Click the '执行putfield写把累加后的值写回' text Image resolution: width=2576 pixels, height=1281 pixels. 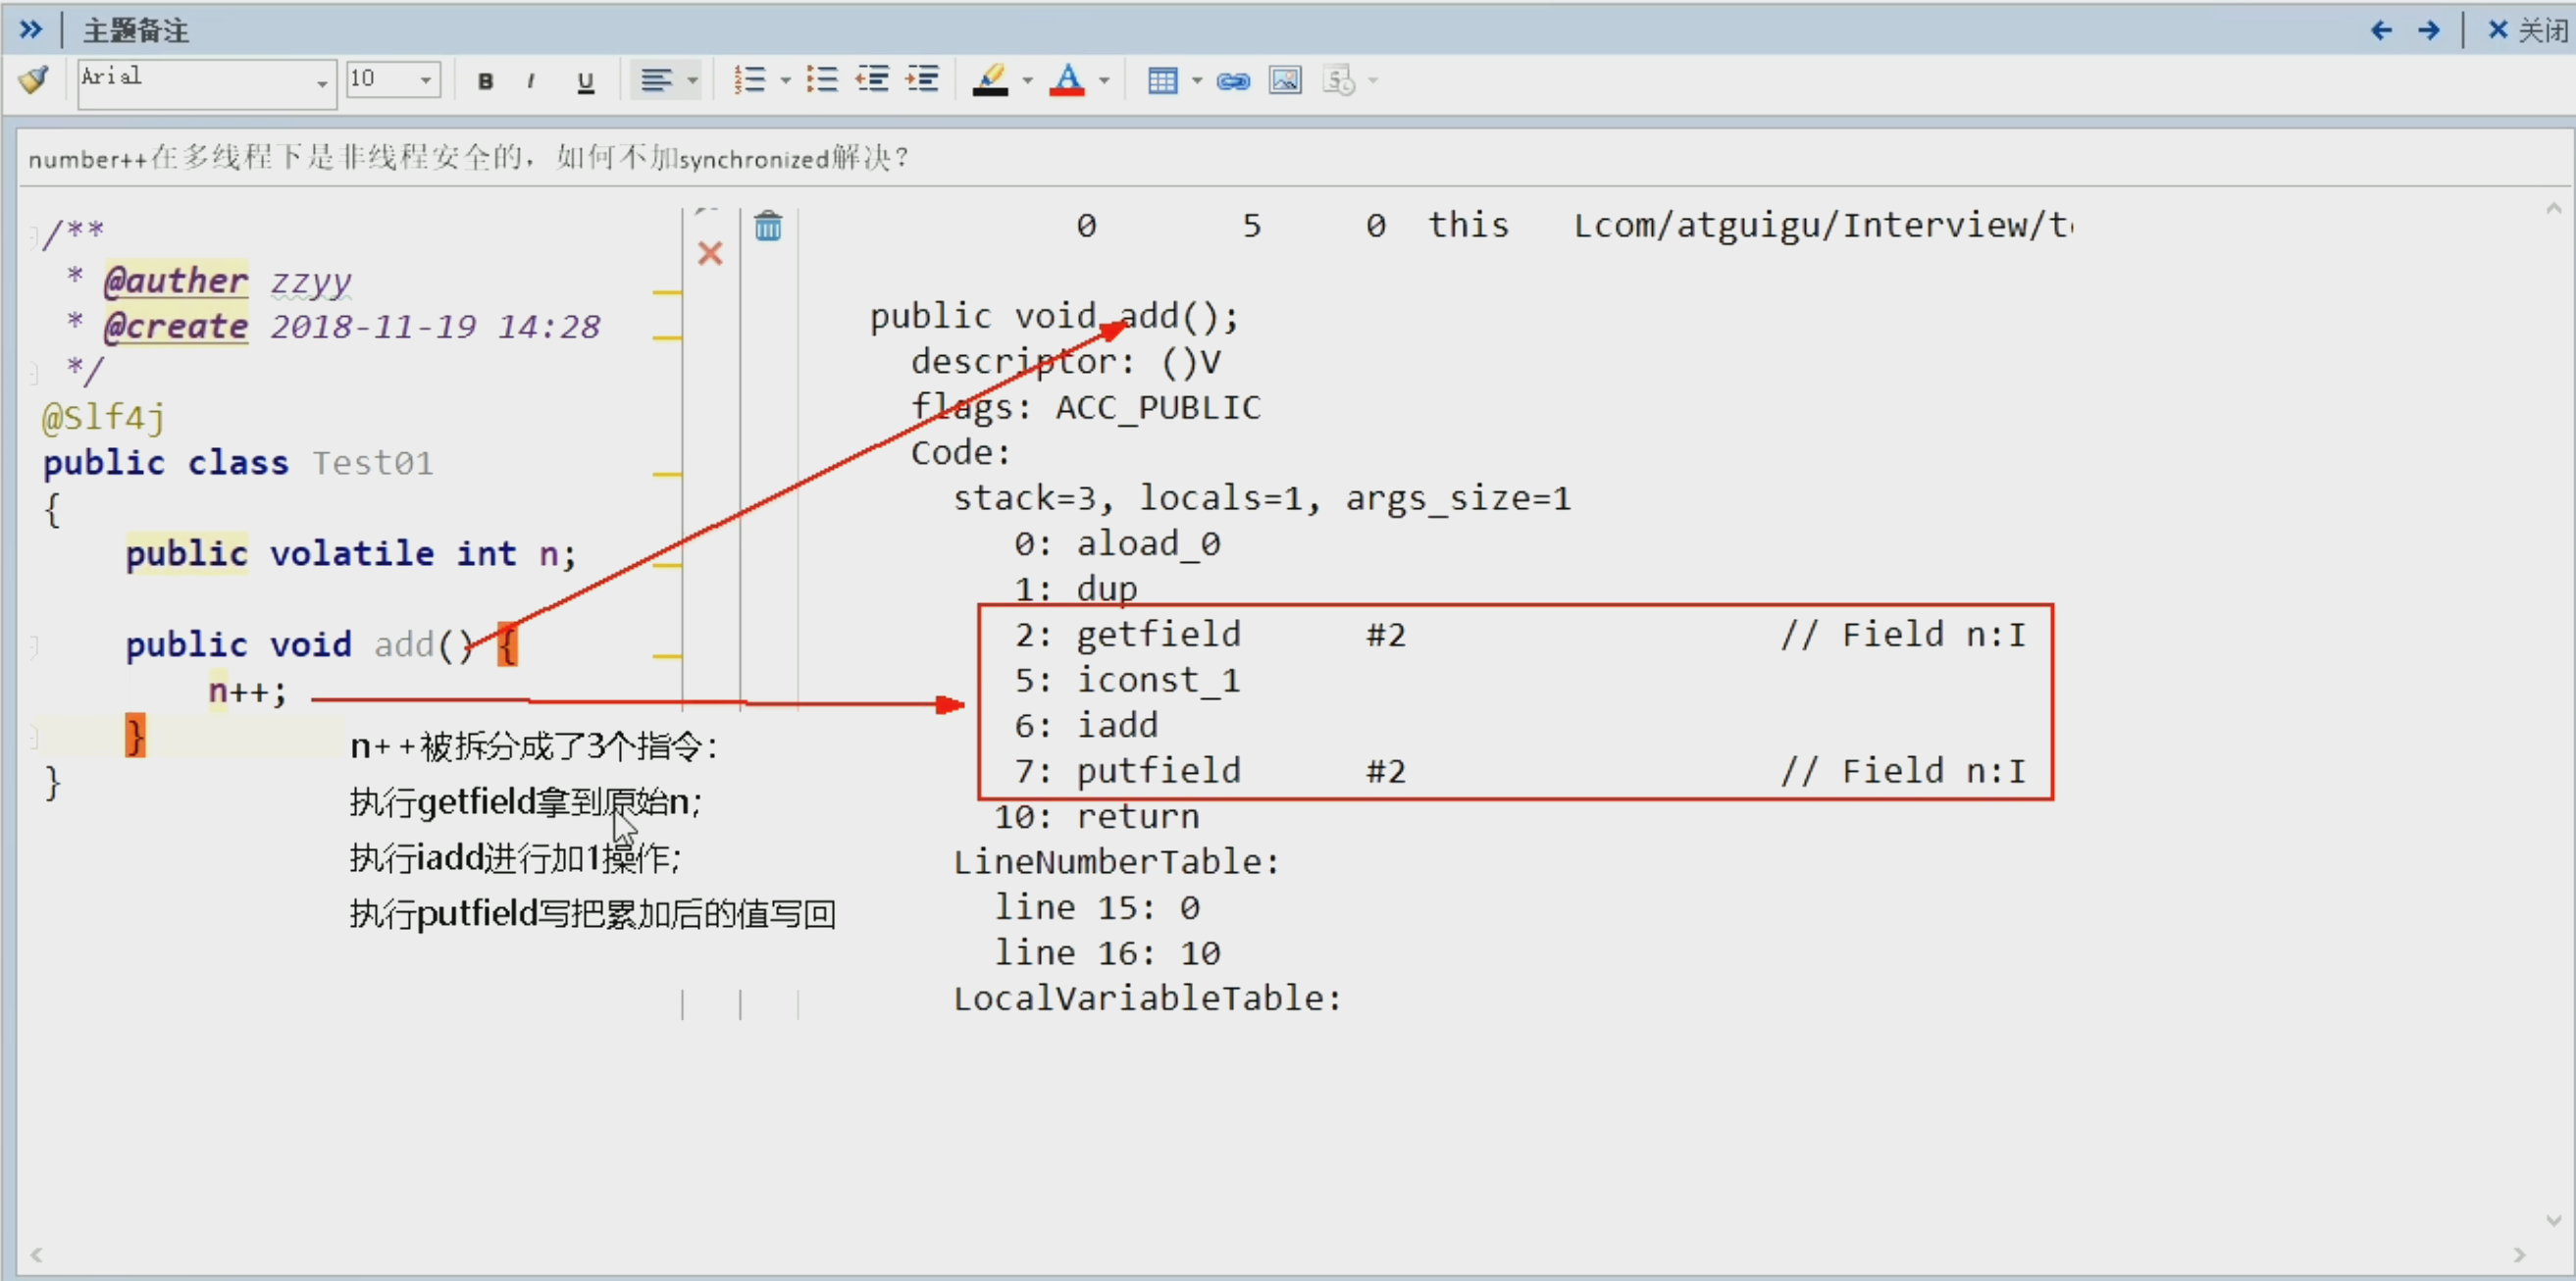click(593, 913)
